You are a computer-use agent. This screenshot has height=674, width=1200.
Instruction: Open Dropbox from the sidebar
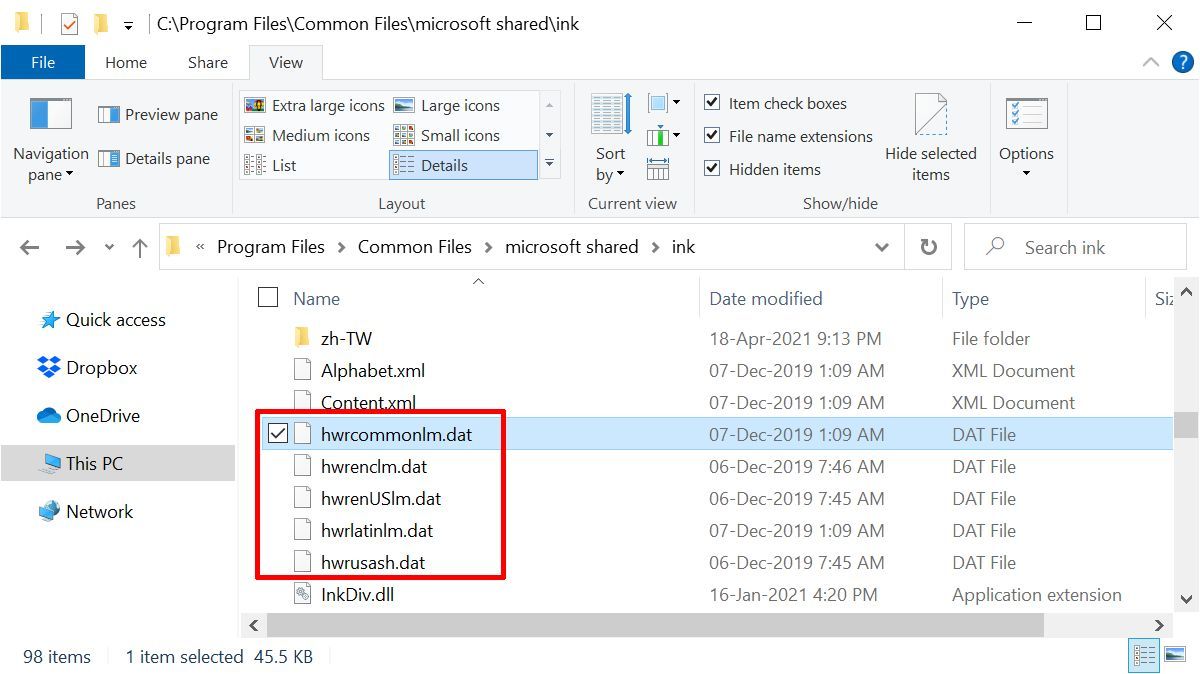tap(100, 367)
